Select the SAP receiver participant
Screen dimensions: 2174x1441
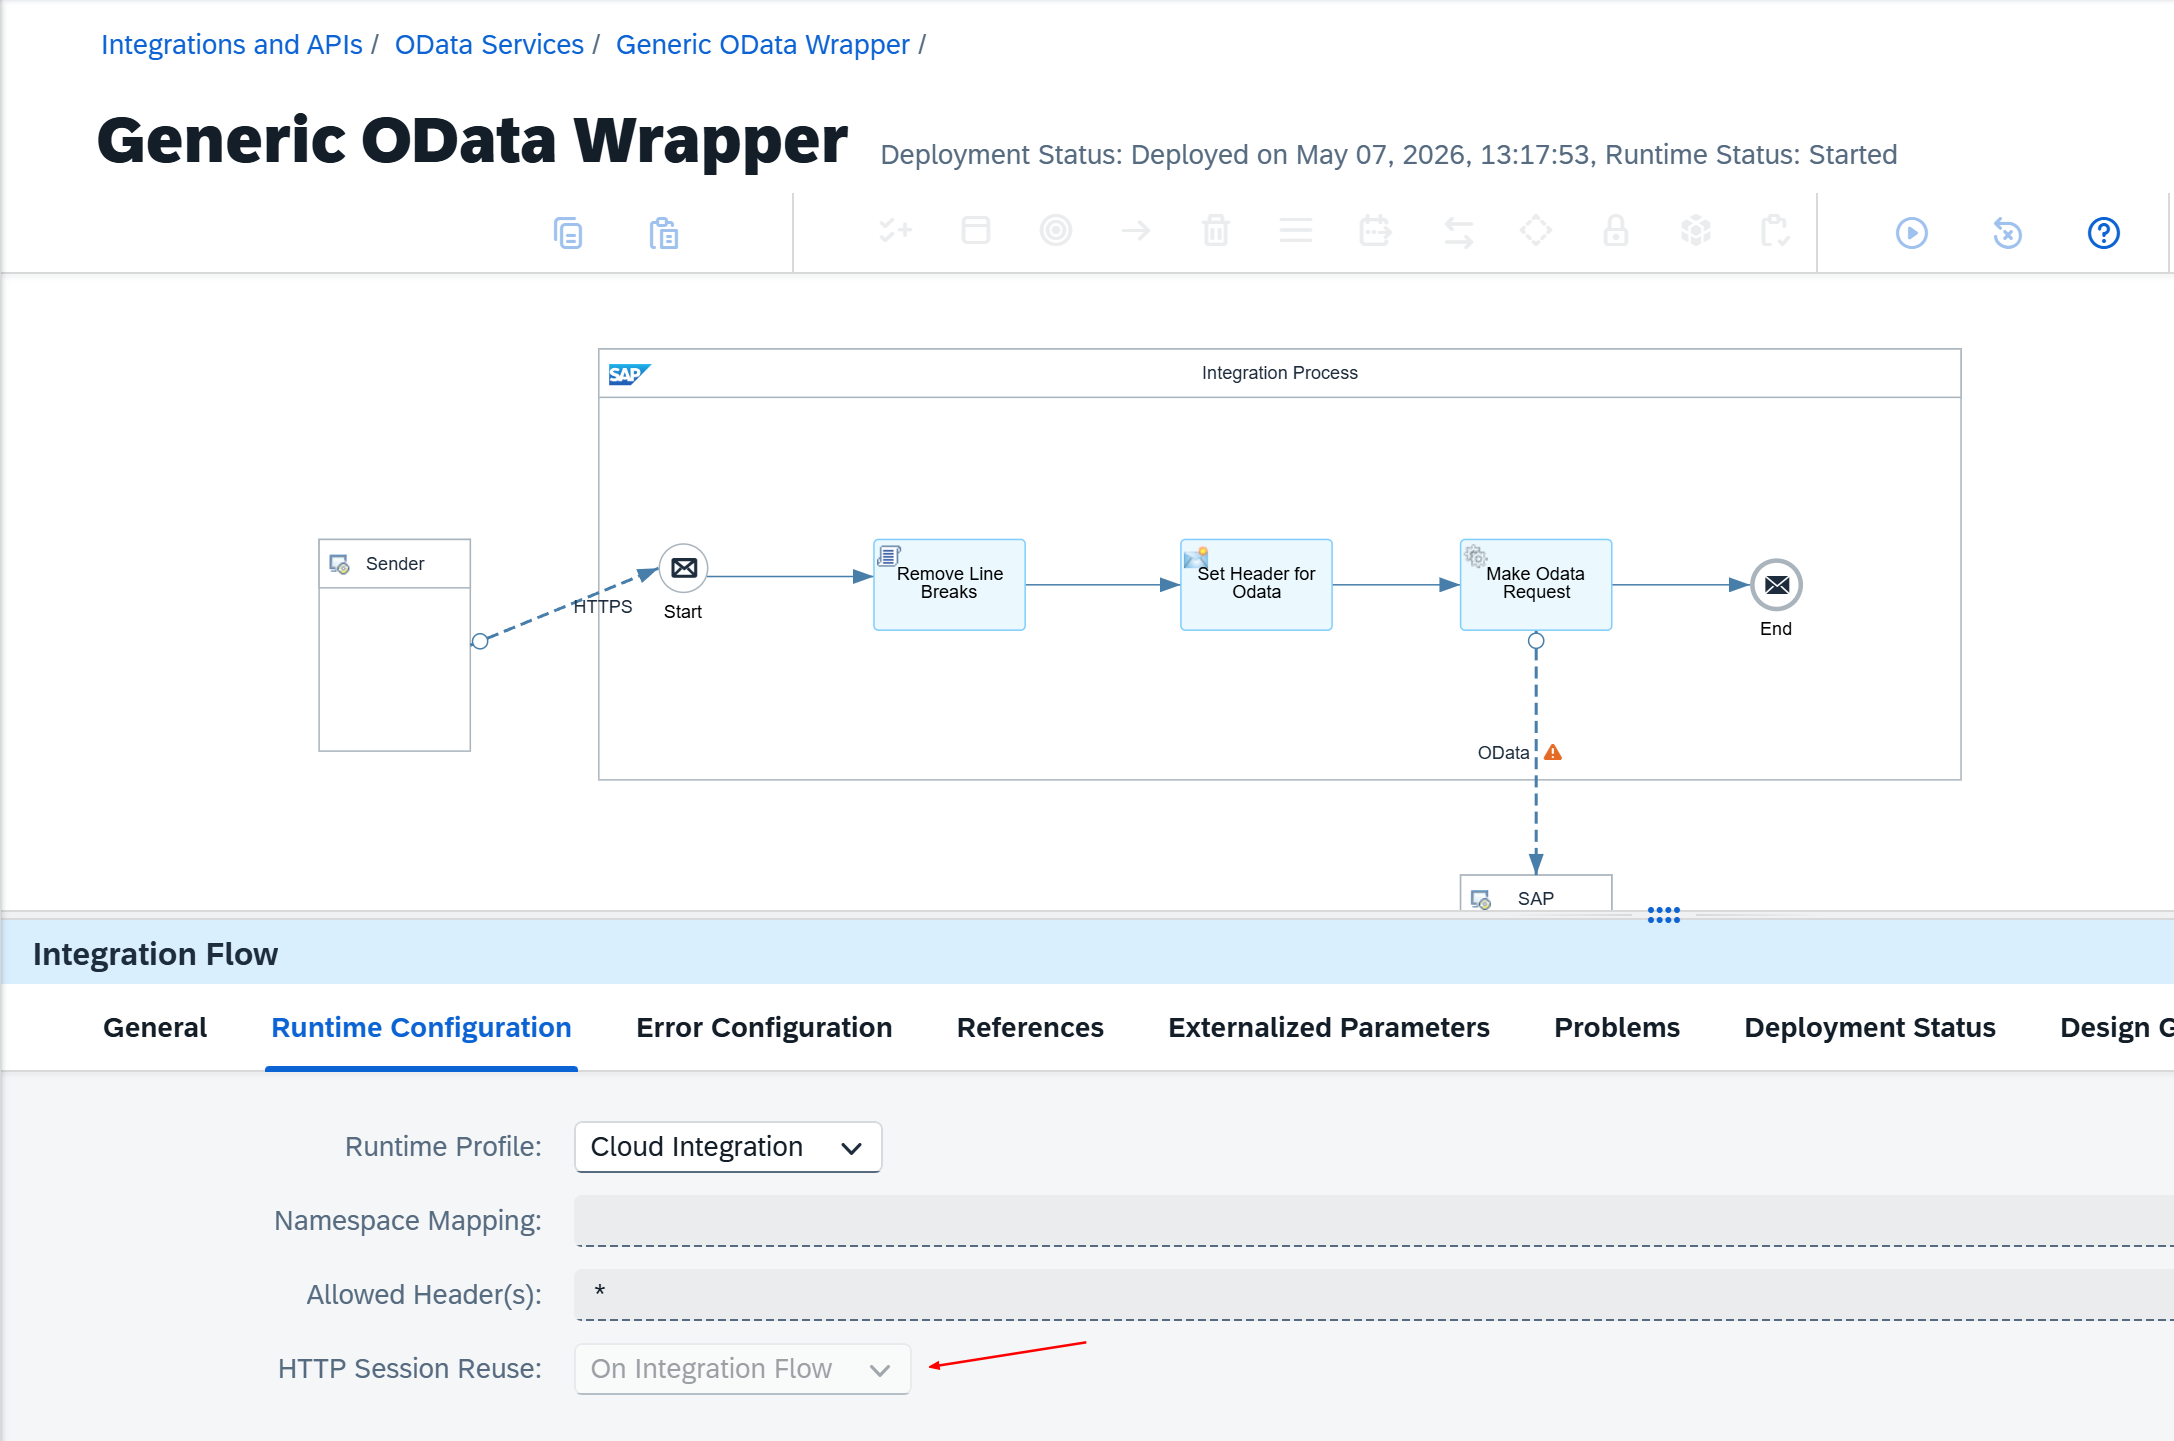[x=1536, y=894]
